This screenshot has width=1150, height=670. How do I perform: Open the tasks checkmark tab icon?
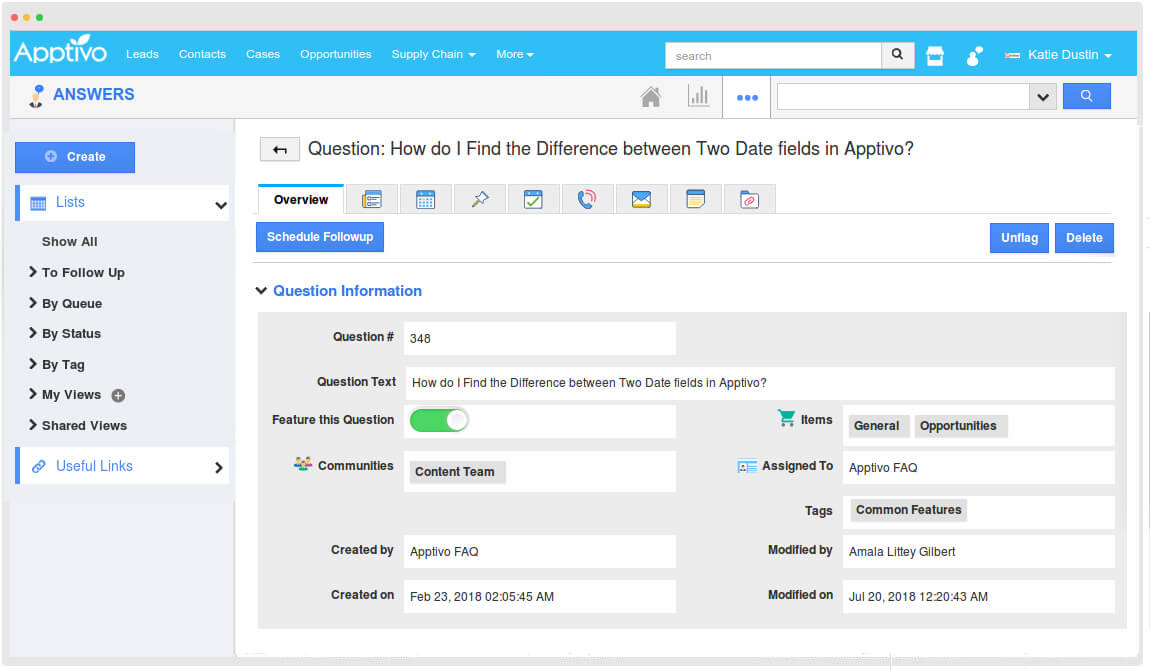tap(533, 200)
